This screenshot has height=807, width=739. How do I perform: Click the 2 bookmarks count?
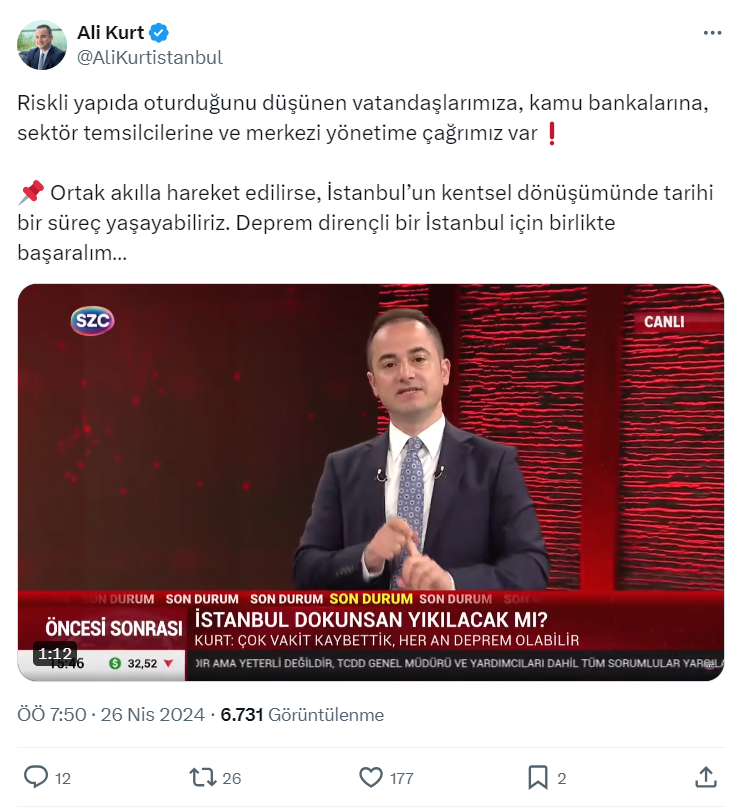pyautogui.click(x=561, y=778)
